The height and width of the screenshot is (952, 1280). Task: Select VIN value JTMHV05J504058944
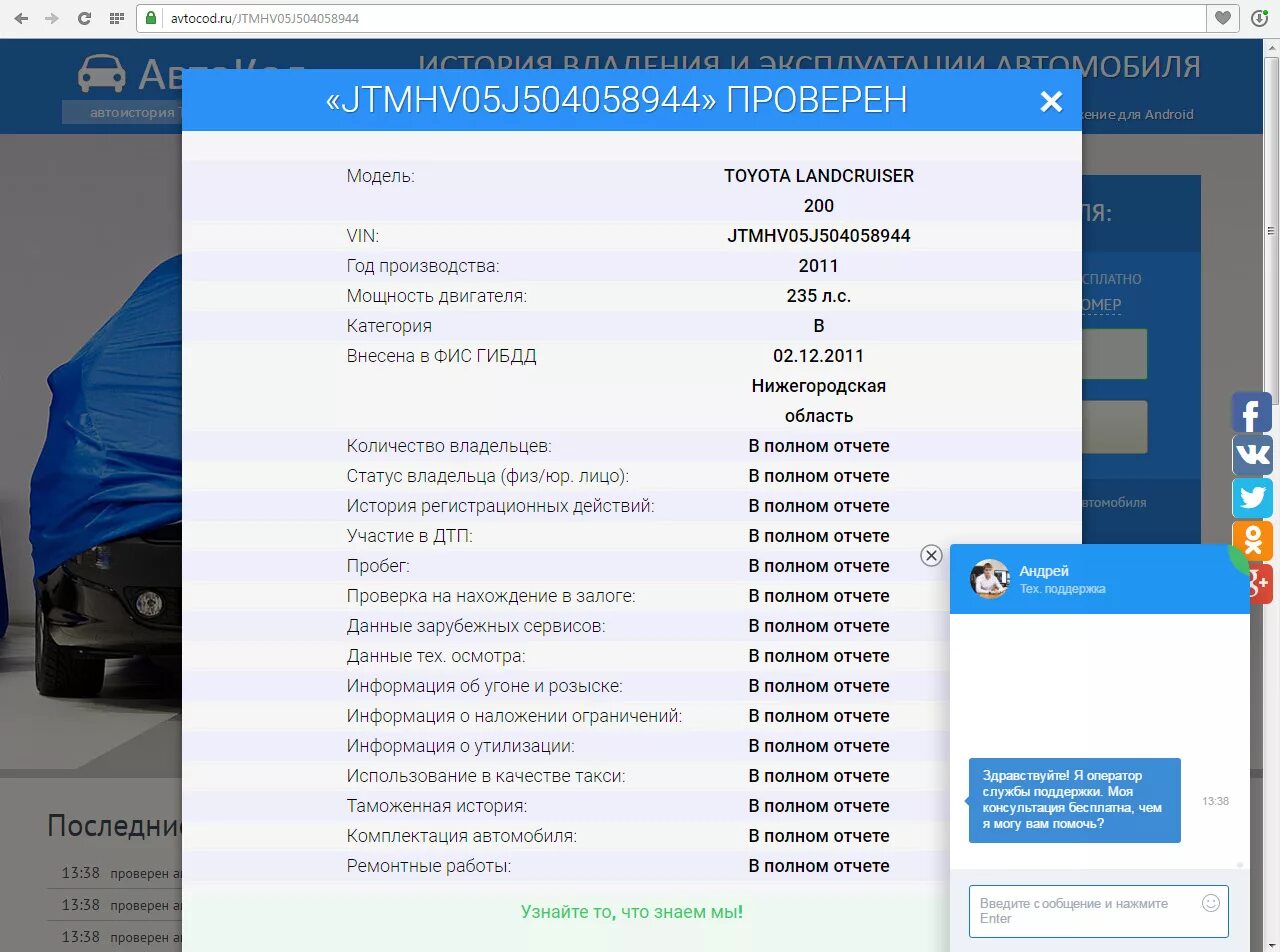tap(819, 236)
